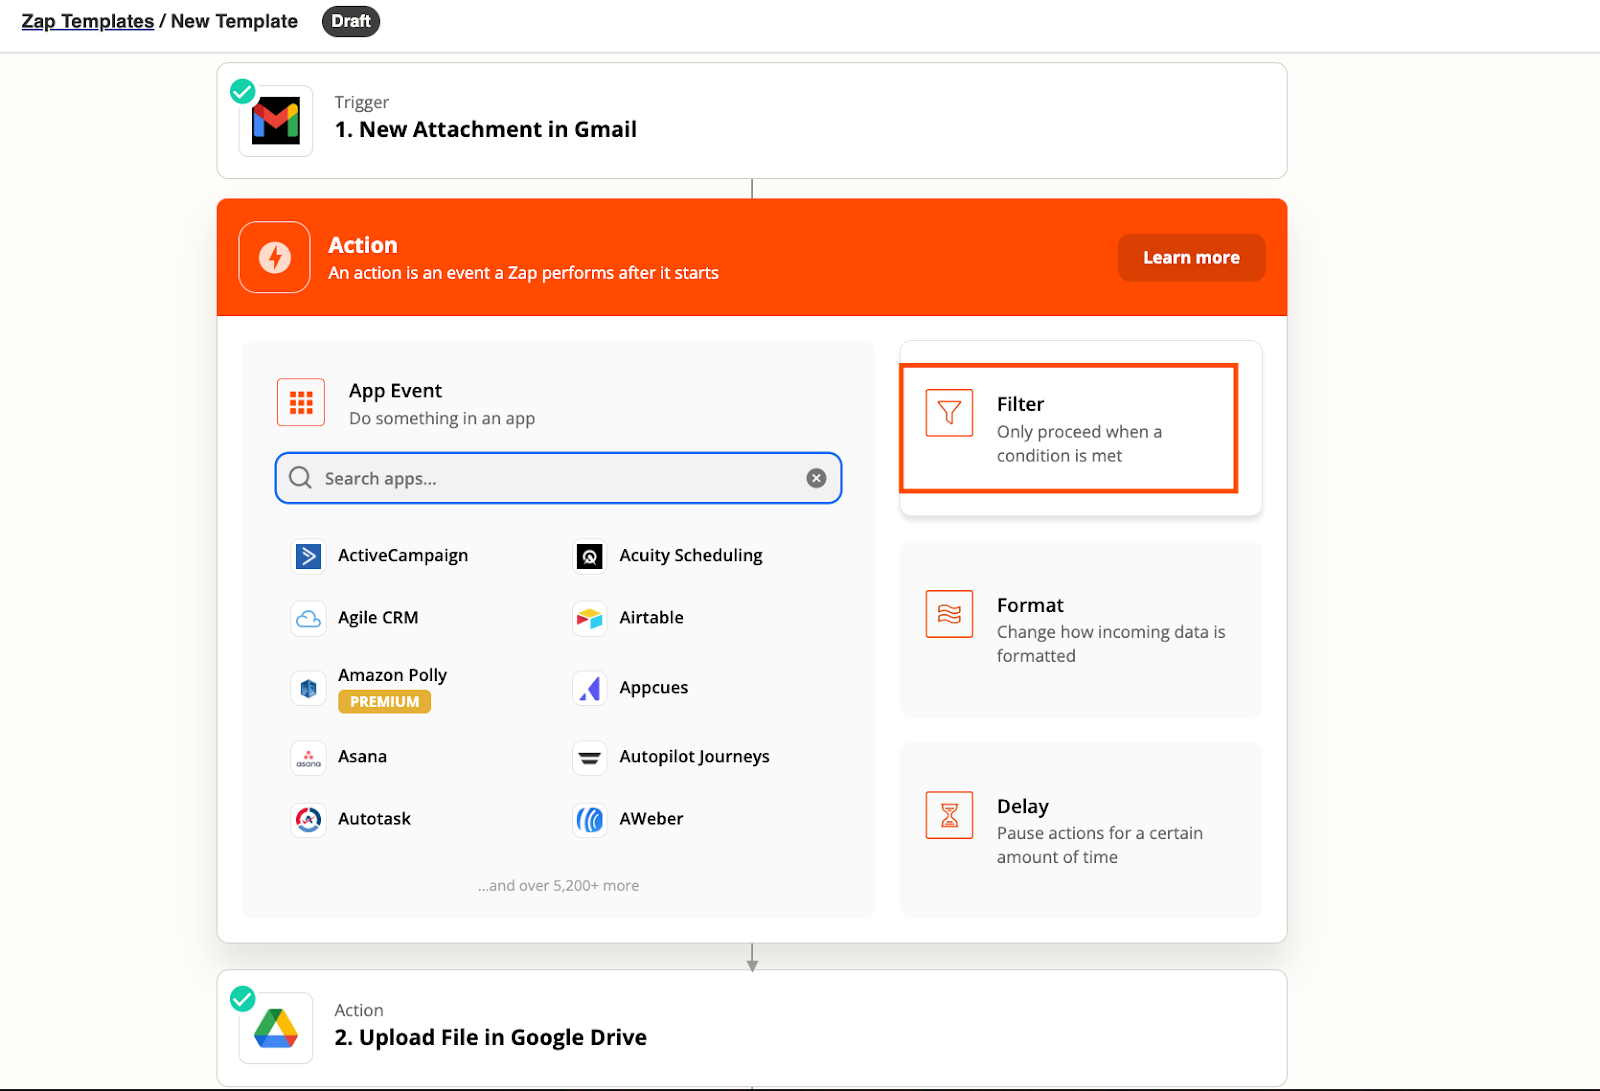
Task: Click the Gmail trigger icon
Action: point(275,121)
